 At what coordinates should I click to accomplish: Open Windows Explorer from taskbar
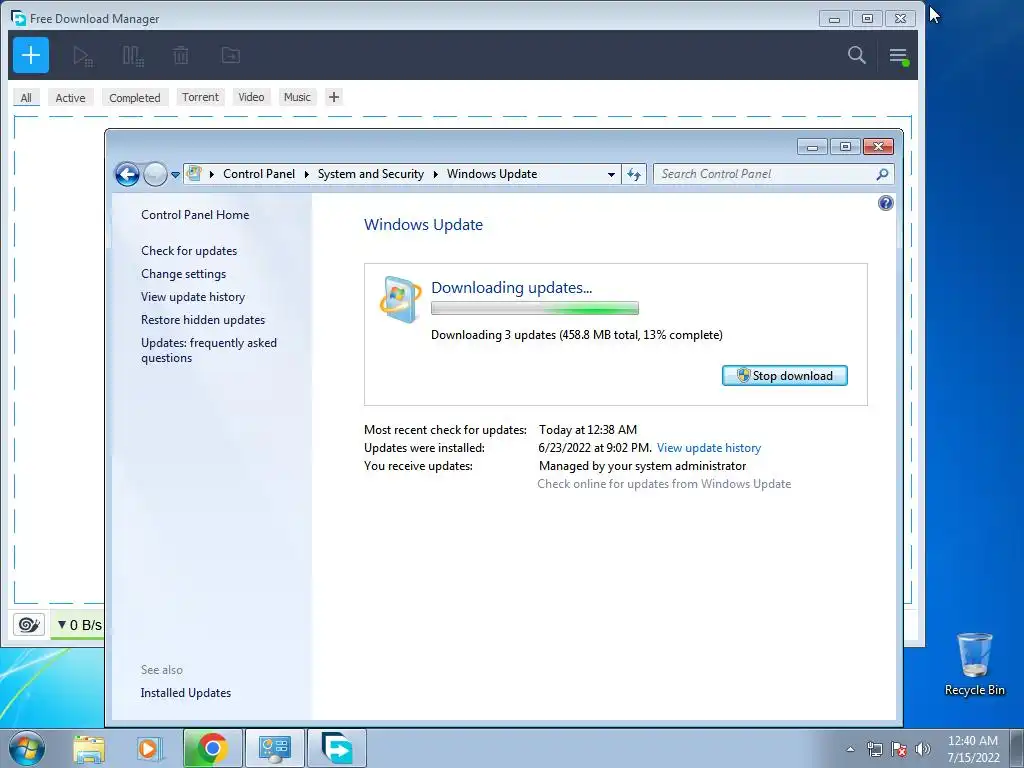[x=89, y=748]
